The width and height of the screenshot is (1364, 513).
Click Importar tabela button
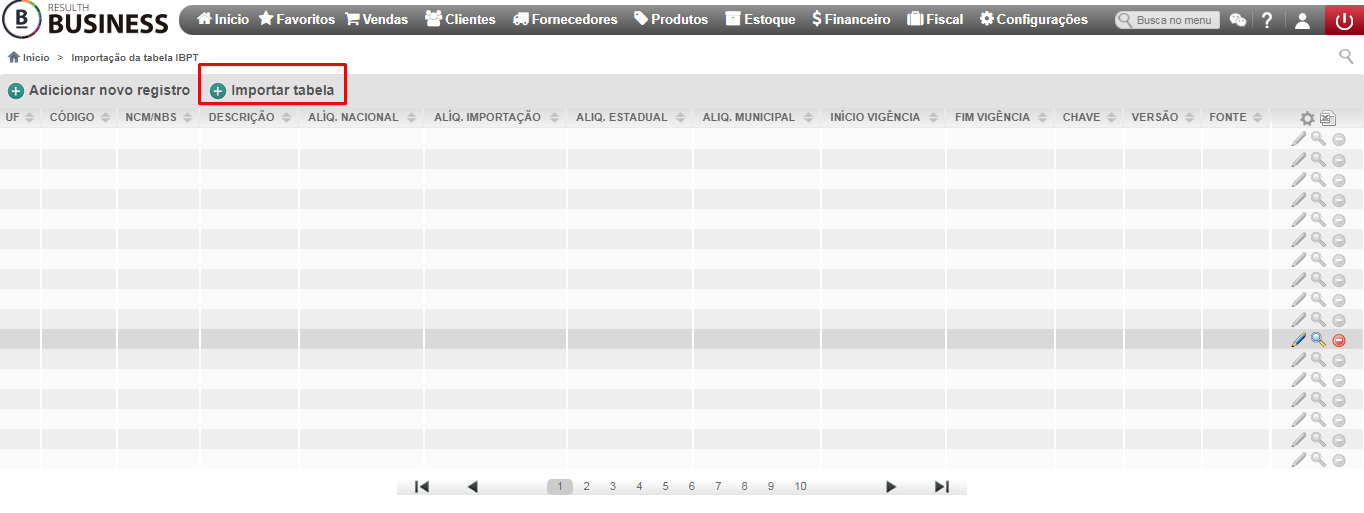pos(272,90)
